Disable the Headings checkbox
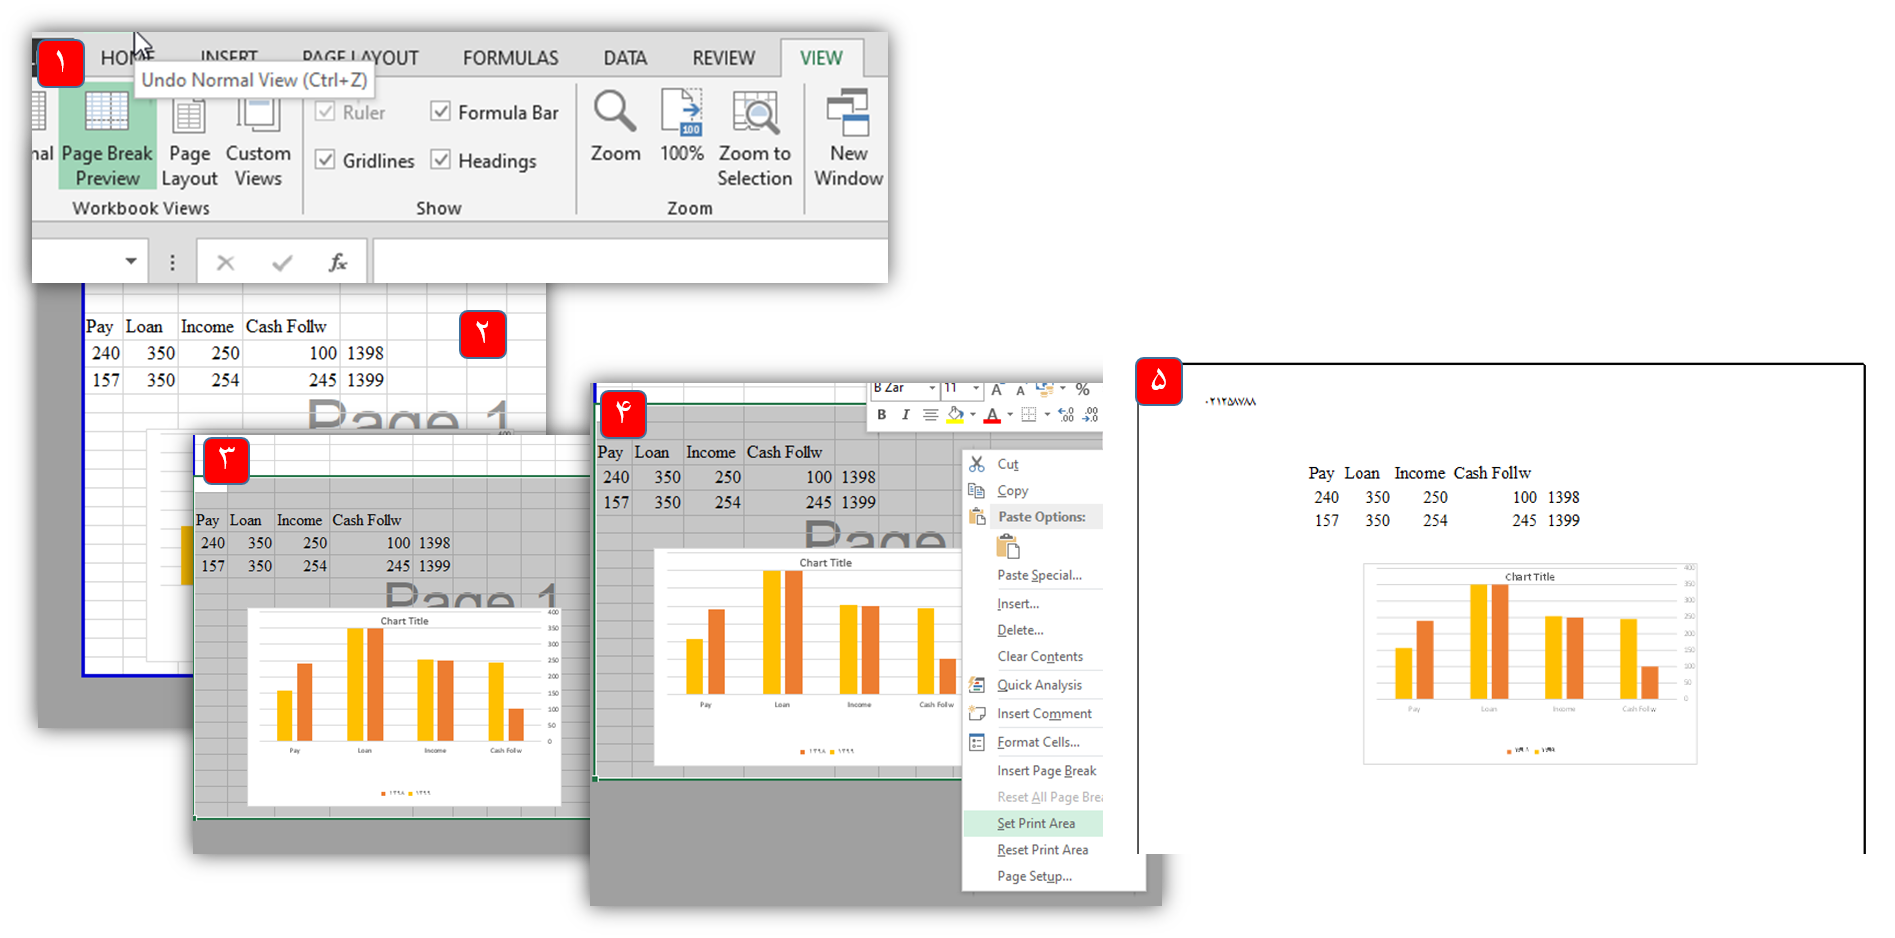This screenshot has height=938, width=1895. click(441, 160)
